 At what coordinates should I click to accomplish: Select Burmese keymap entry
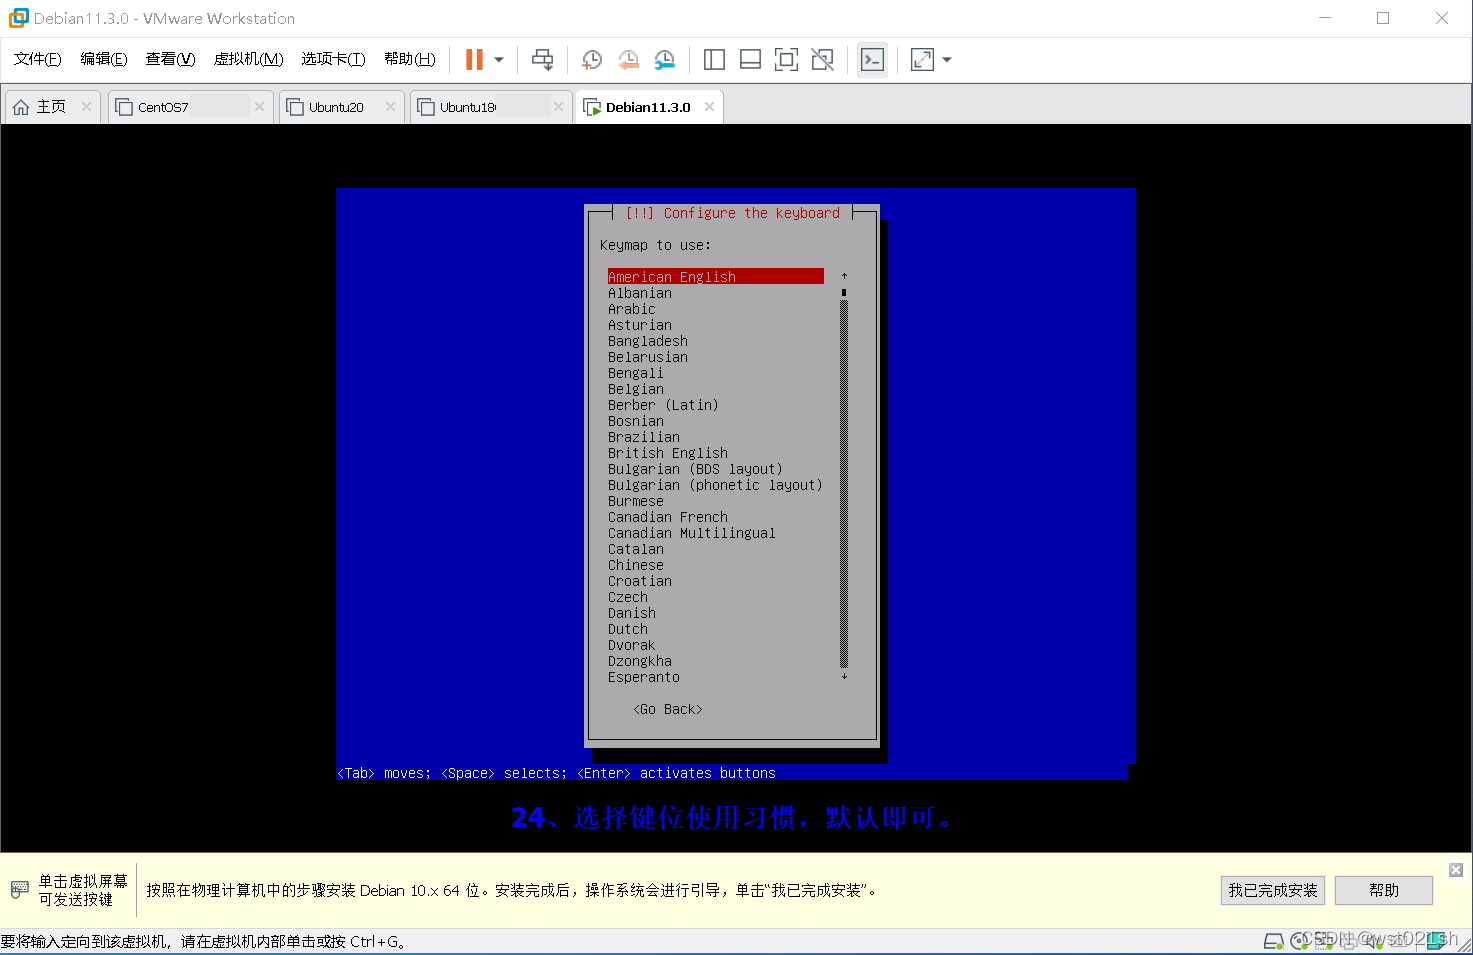pyautogui.click(x=636, y=501)
